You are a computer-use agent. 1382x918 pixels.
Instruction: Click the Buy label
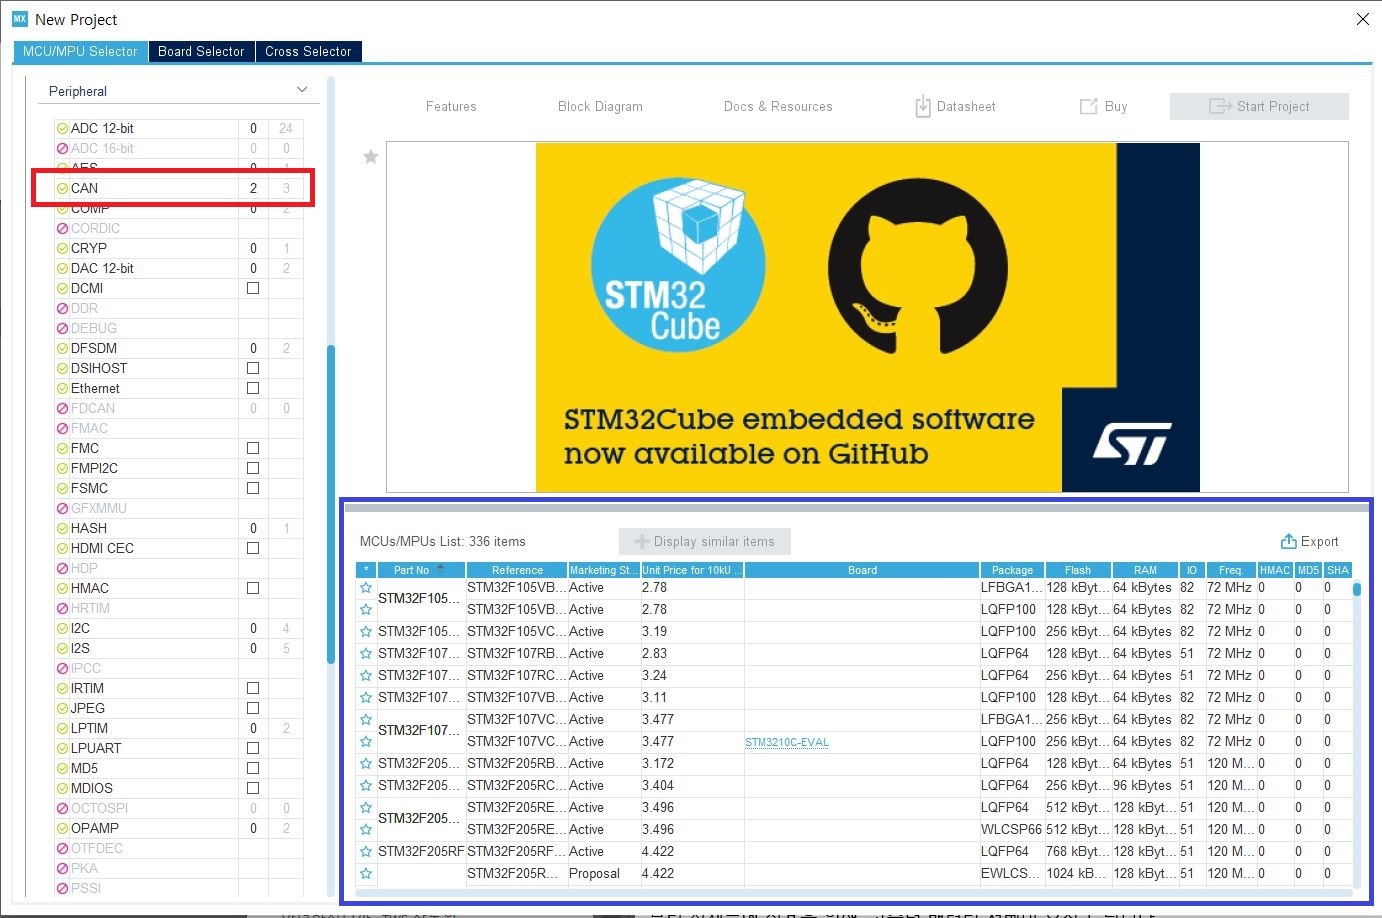tap(1116, 106)
